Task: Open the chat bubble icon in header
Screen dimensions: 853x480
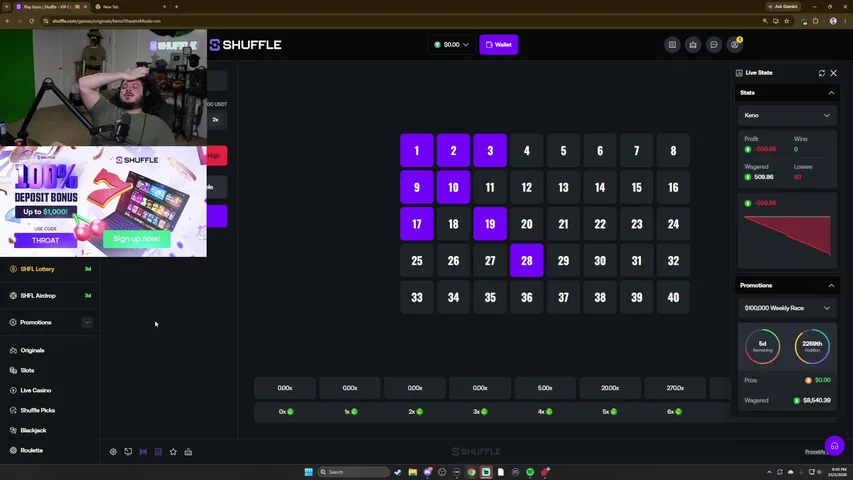Action: point(714,45)
